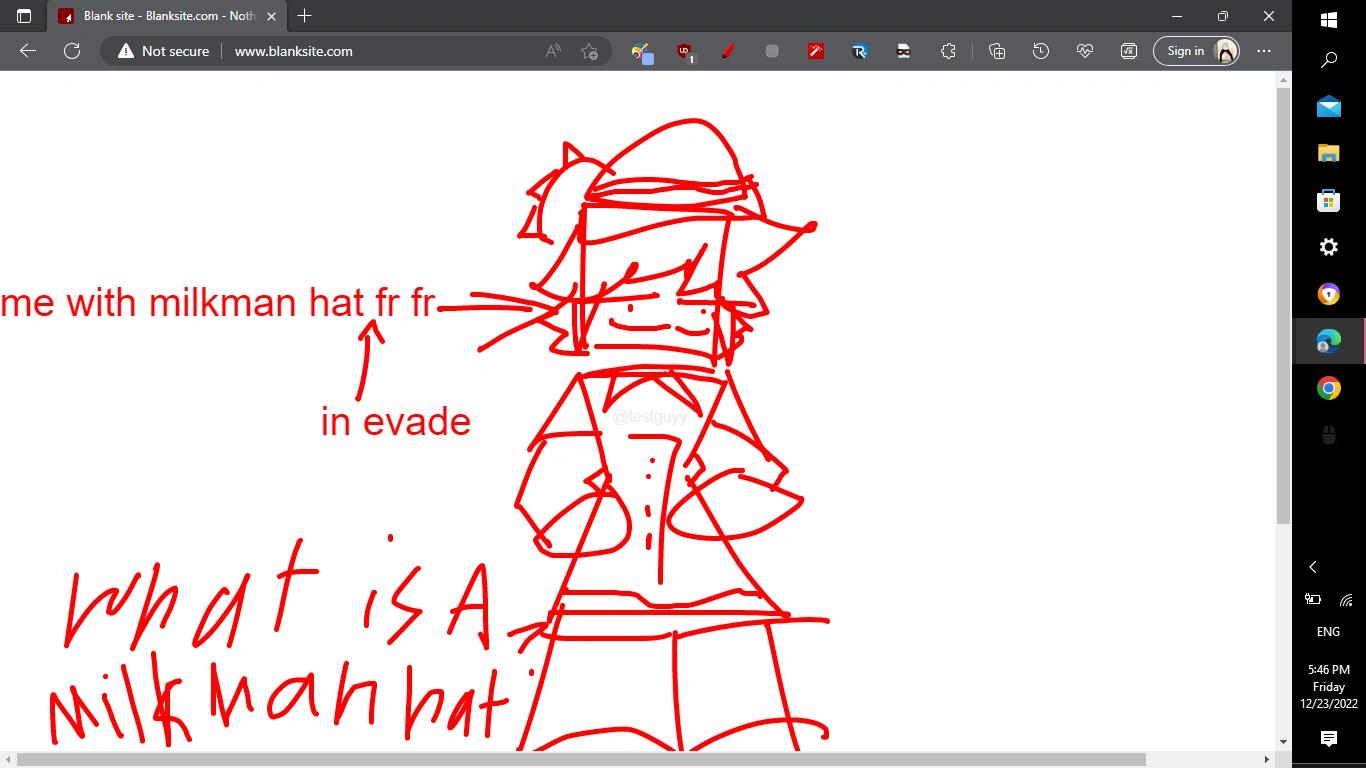Open the tab actions menu
The image size is (1366, 768).
coord(22,16)
